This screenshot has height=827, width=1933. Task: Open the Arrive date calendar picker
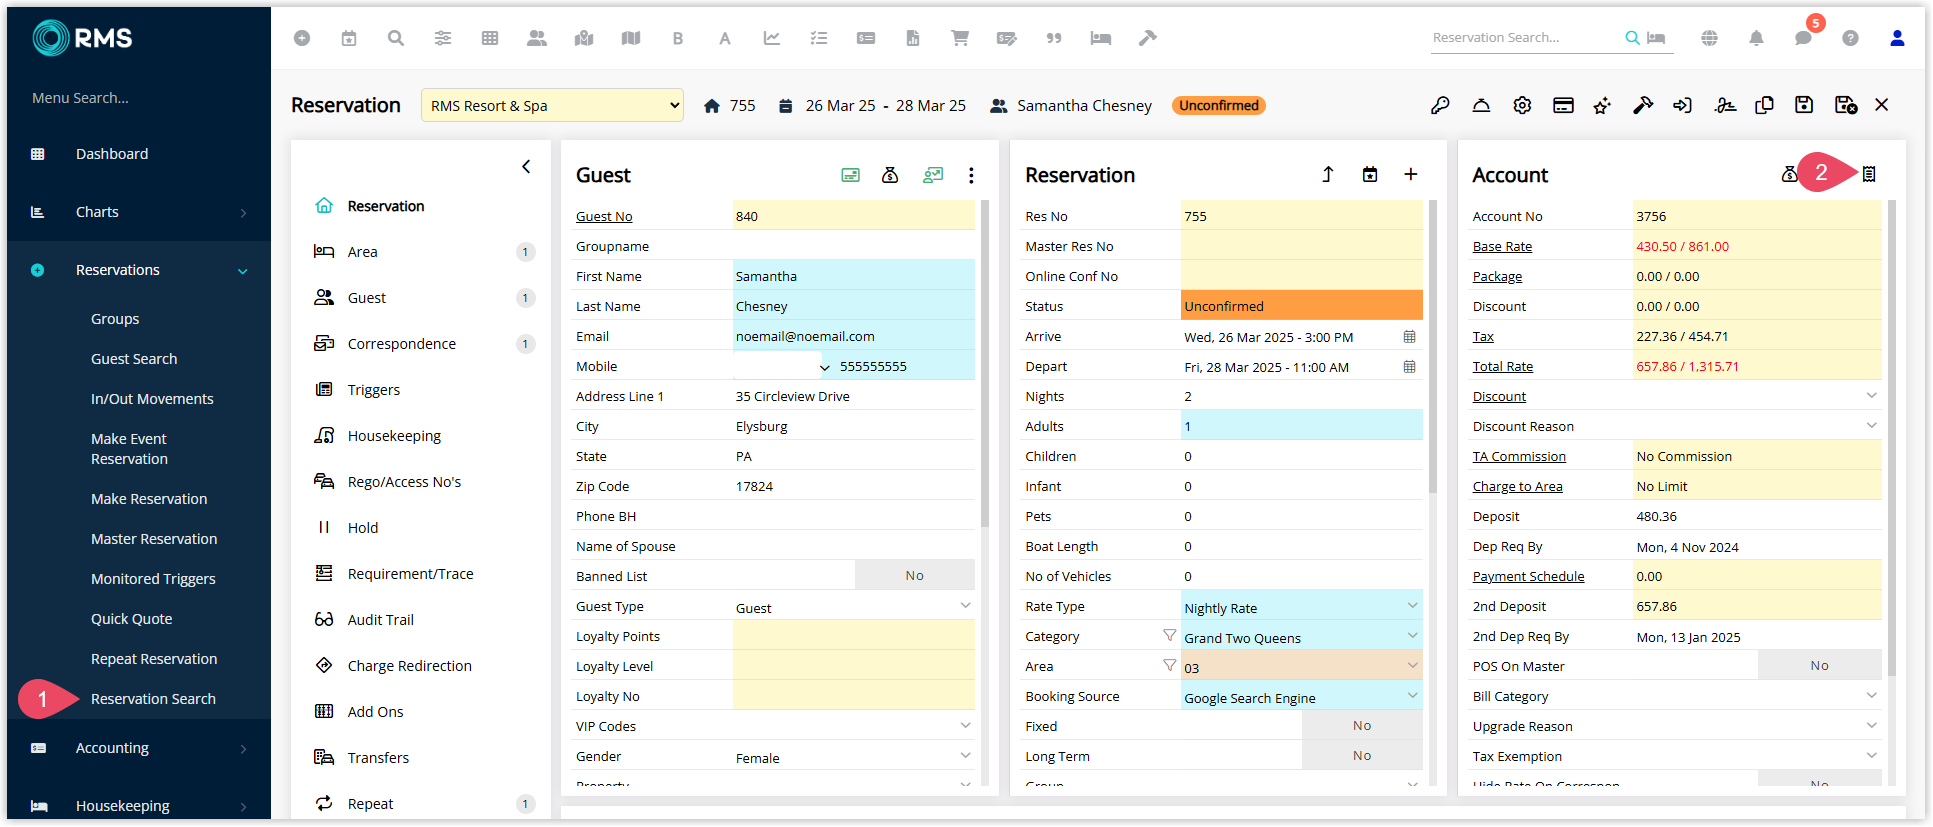(1409, 337)
